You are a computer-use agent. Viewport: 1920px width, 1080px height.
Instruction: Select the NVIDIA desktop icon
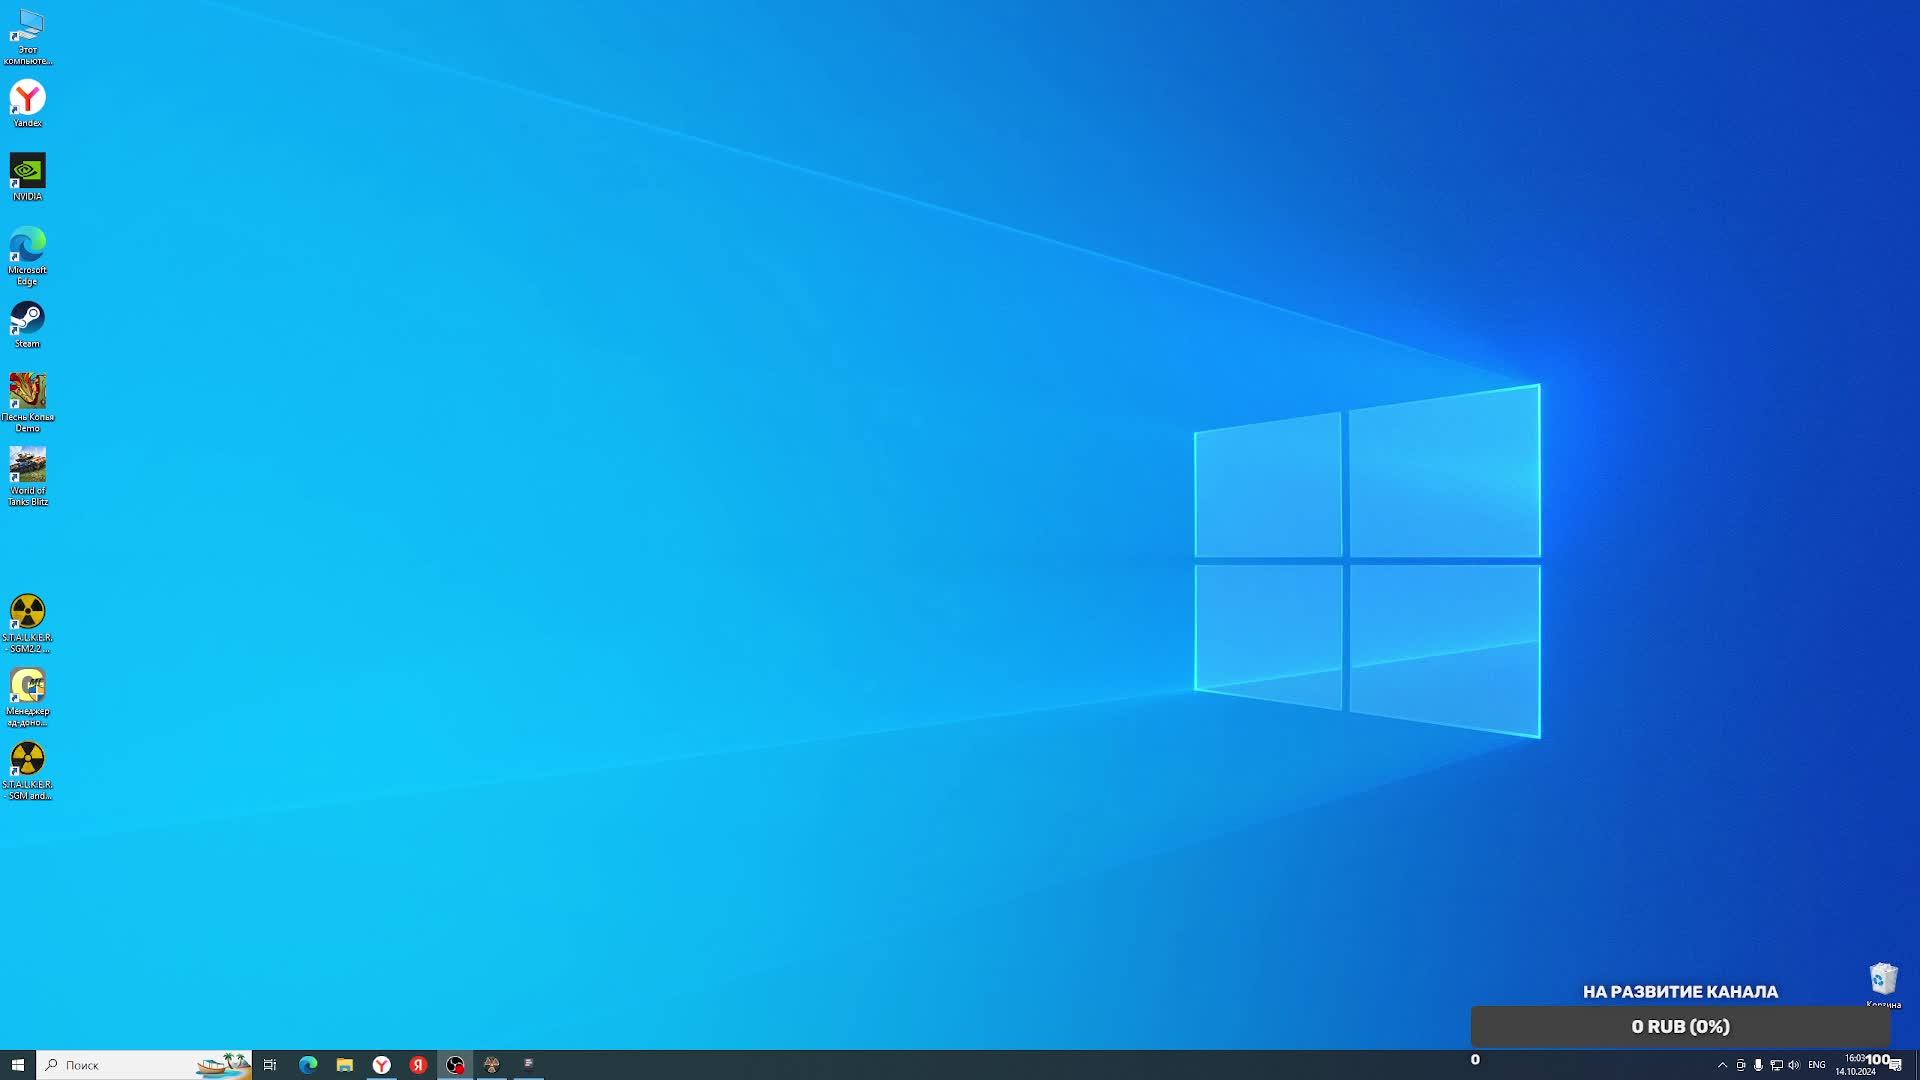click(27, 172)
